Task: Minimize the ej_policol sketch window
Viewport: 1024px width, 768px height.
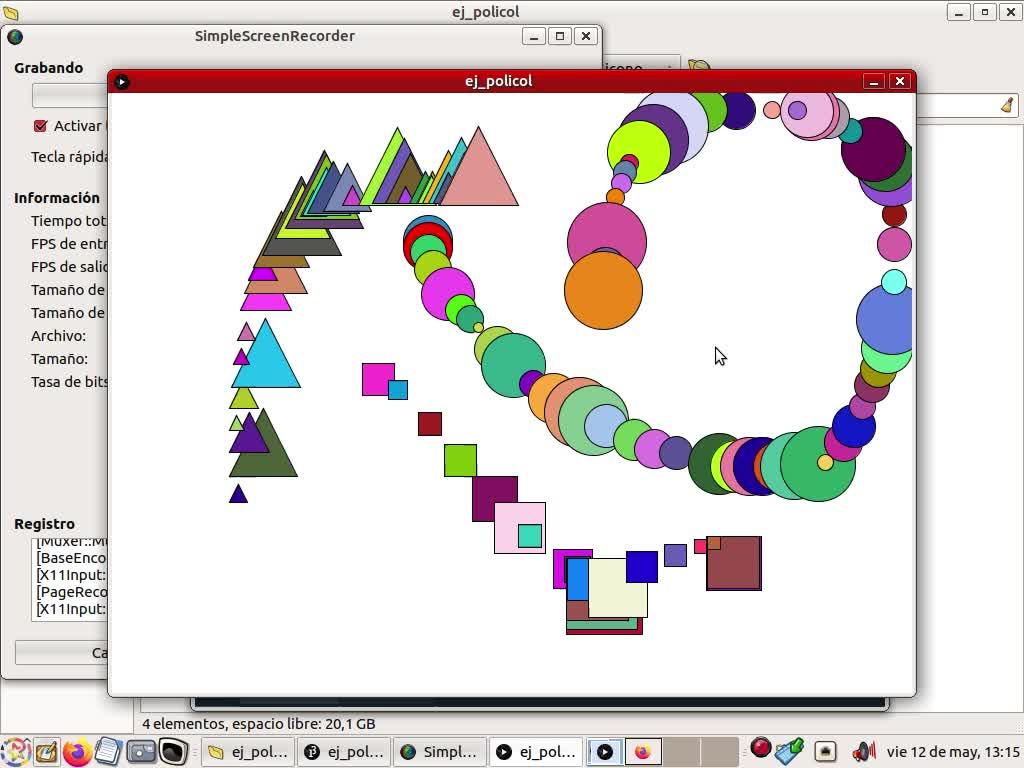Action: (x=874, y=81)
